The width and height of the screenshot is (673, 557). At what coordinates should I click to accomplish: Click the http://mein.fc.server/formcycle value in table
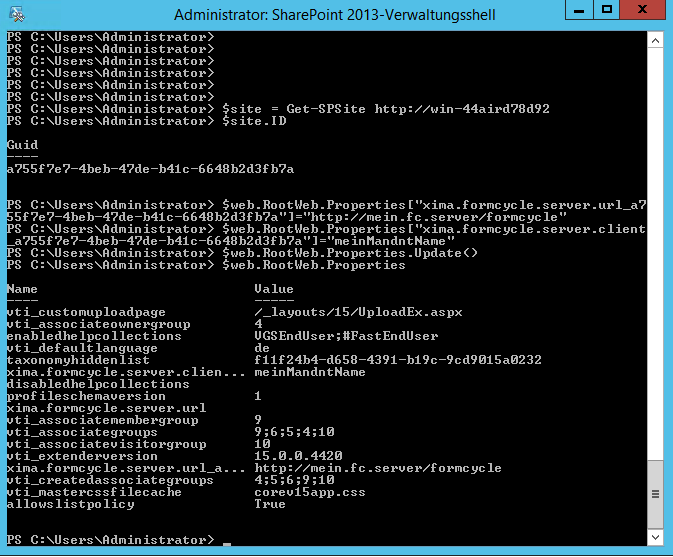pos(377,468)
